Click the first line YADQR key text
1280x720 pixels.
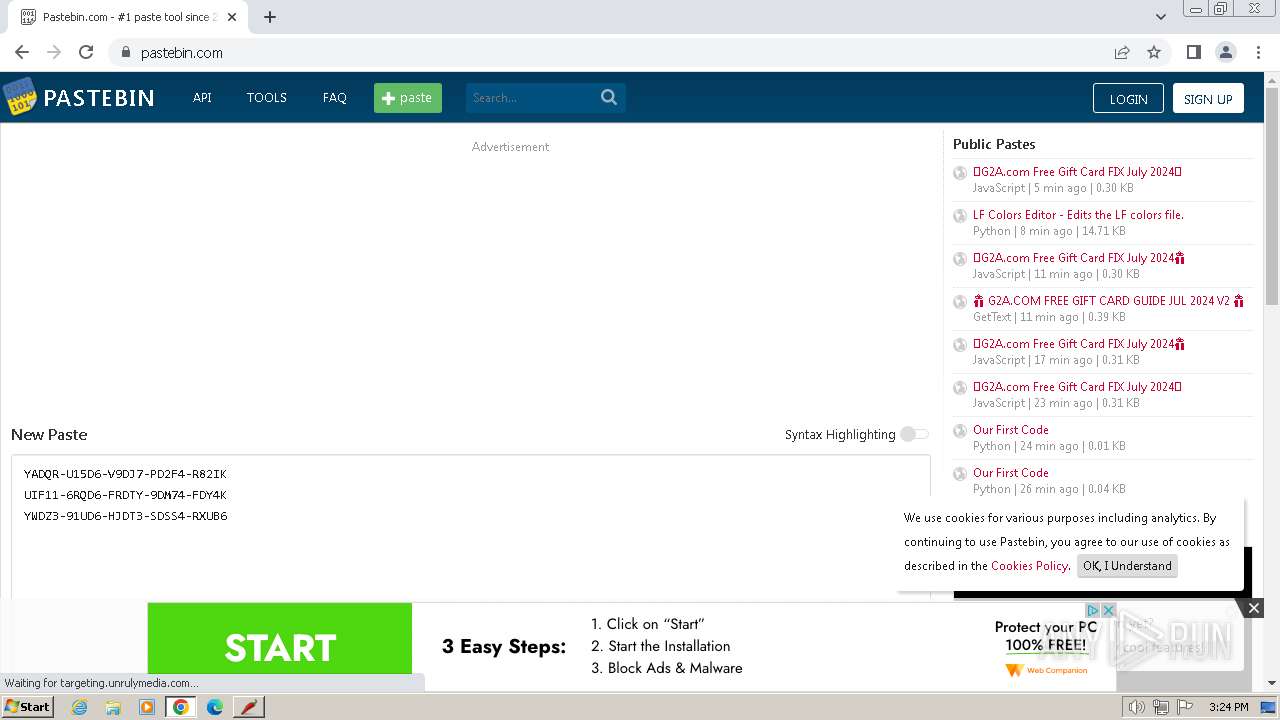point(125,474)
